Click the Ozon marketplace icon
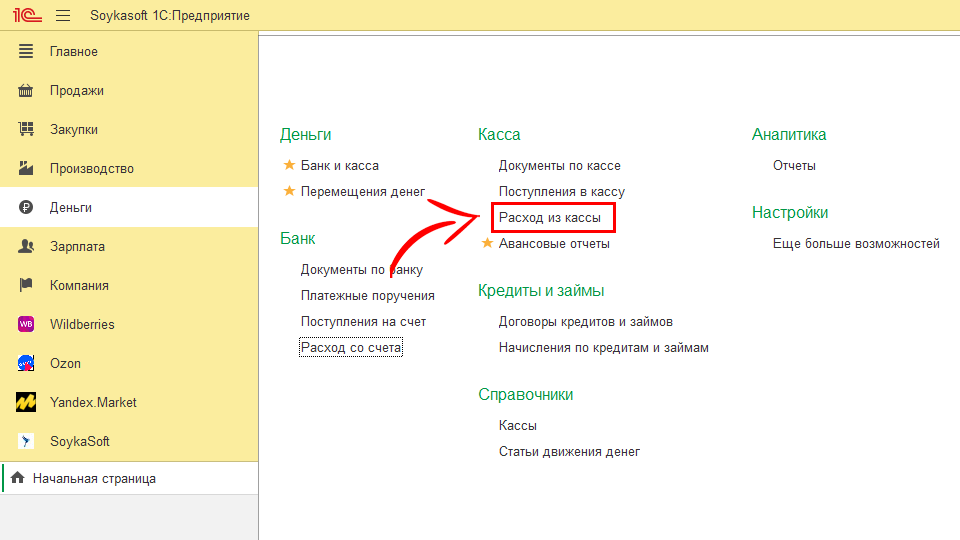The width and height of the screenshot is (960, 540). 27,363
